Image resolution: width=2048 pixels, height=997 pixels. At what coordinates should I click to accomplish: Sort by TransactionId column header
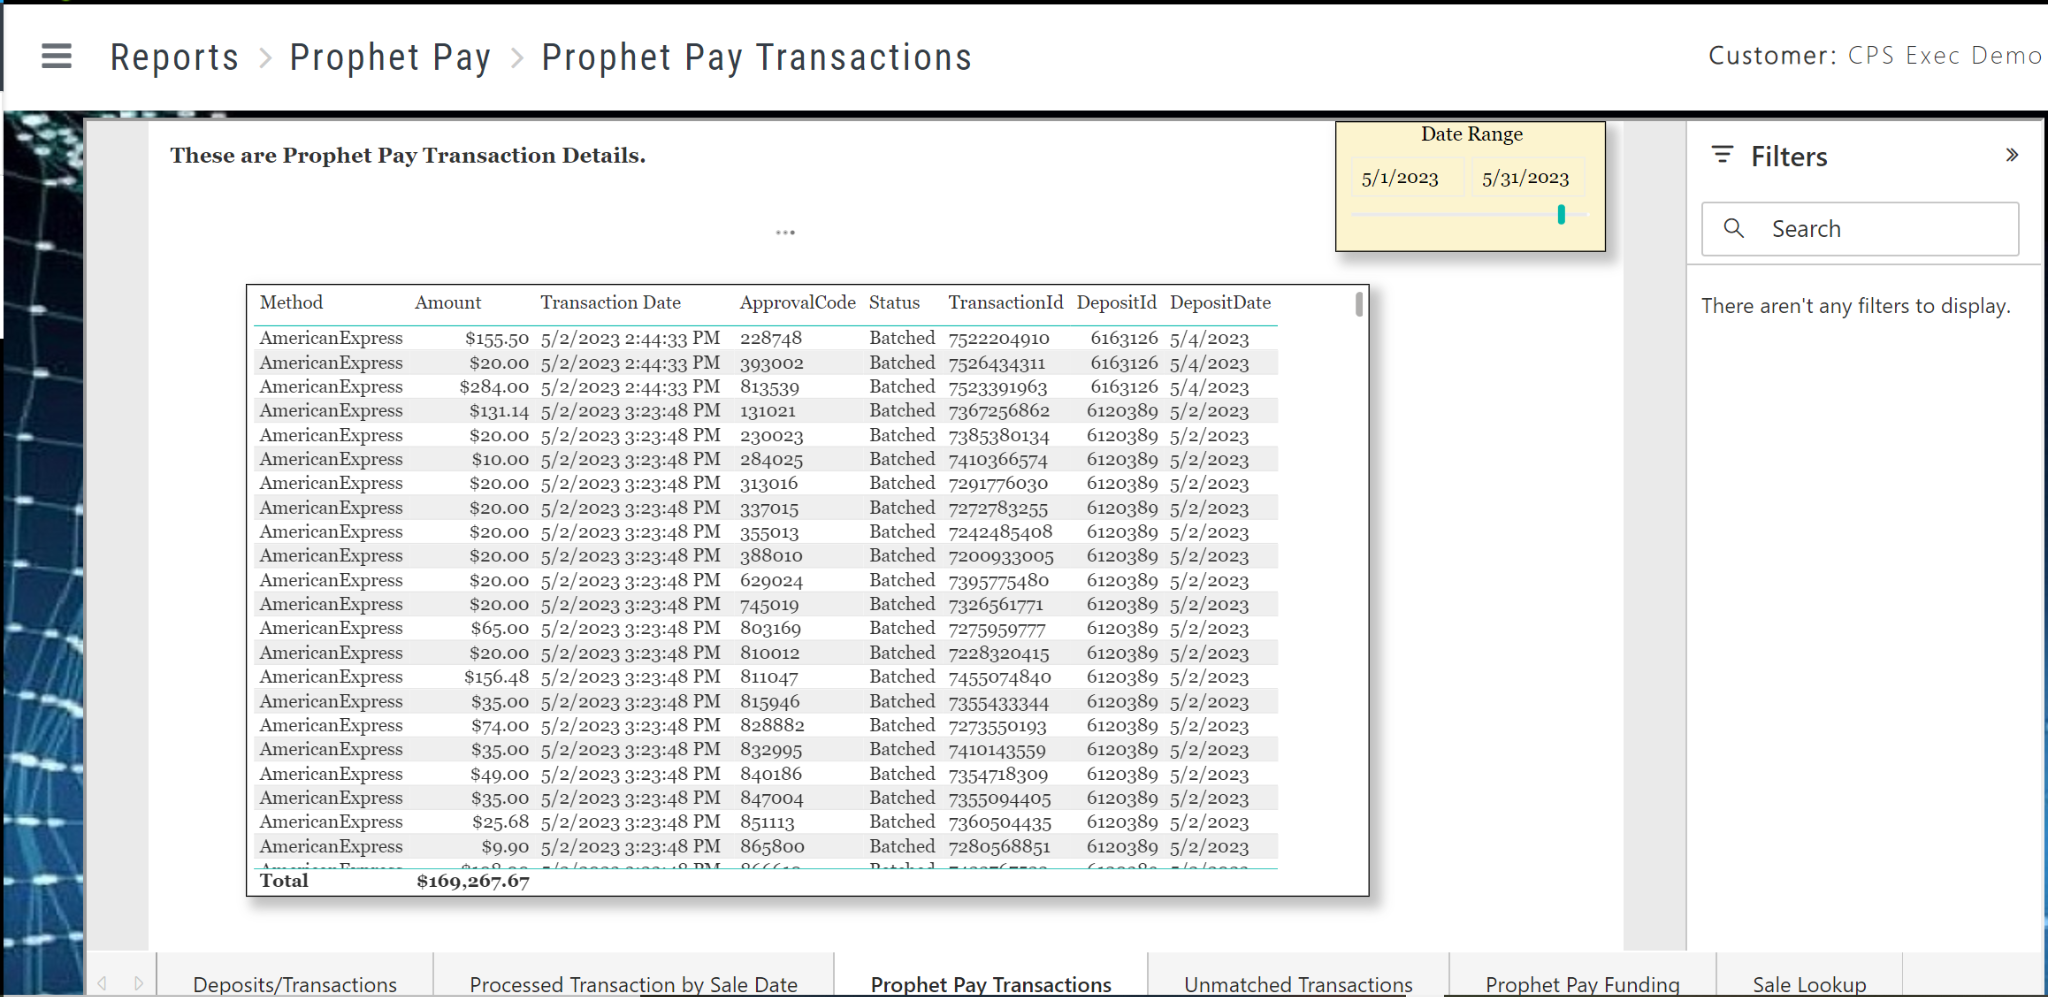coord(1006,302)
